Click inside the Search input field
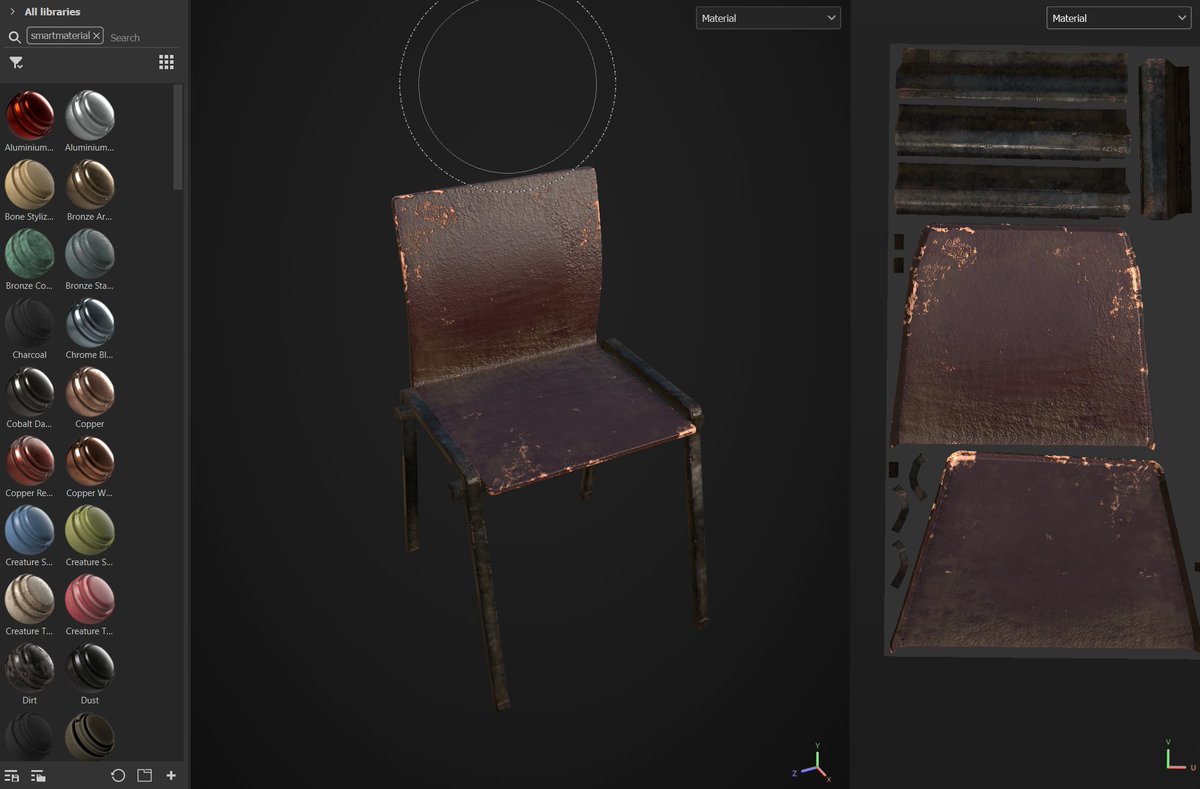 135,35
